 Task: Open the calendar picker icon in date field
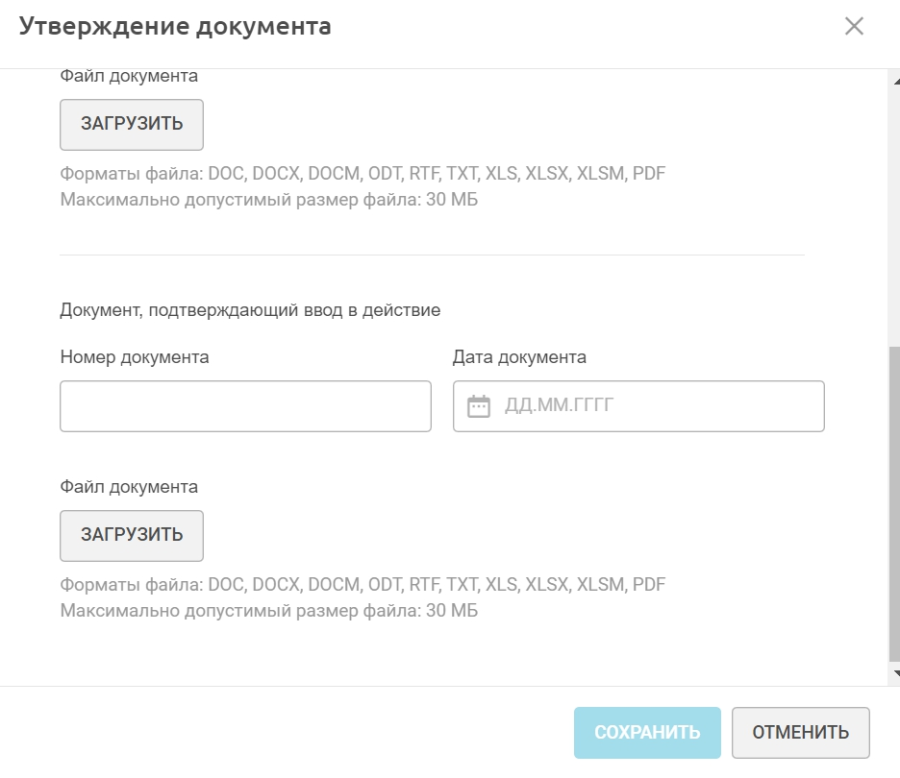pos(480,407)
